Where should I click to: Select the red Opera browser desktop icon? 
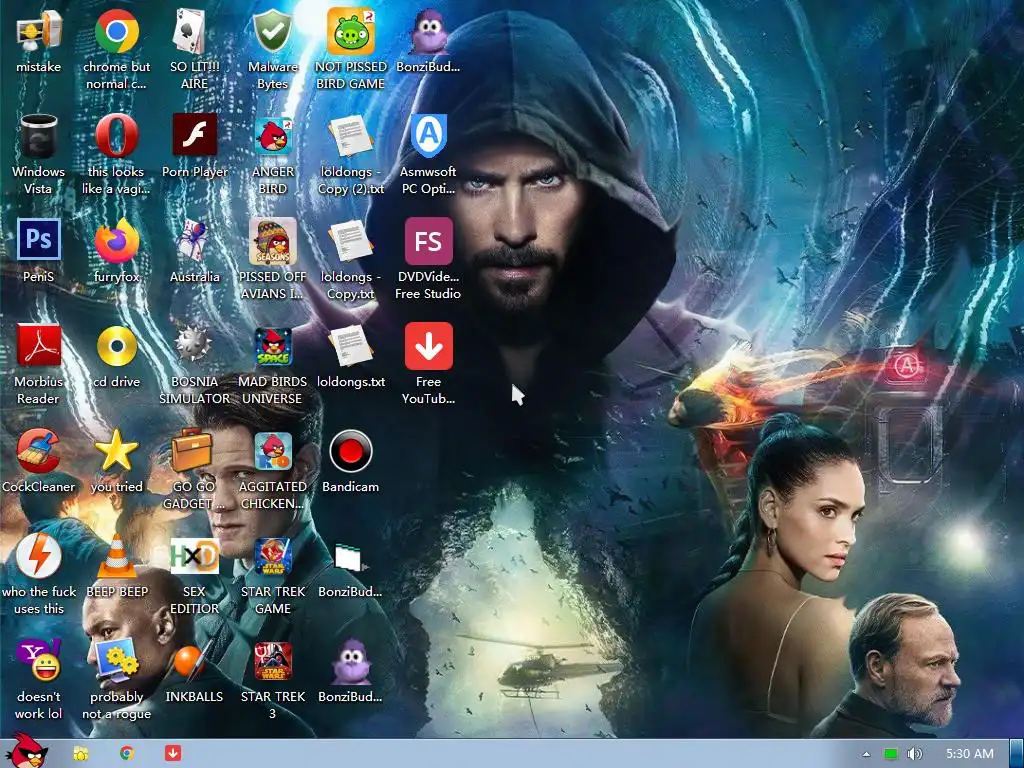click(117, 136)
